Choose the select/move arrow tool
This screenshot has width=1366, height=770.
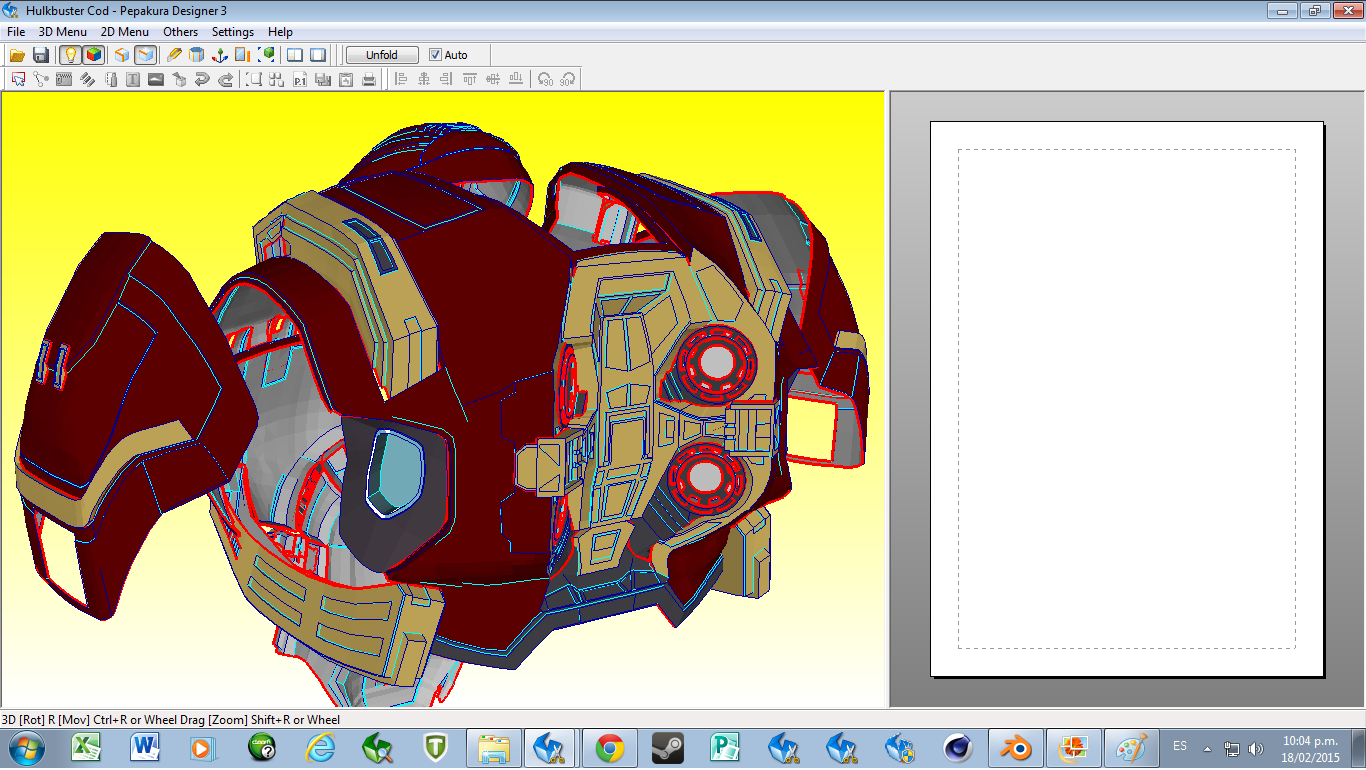click(x=18, y=79)
